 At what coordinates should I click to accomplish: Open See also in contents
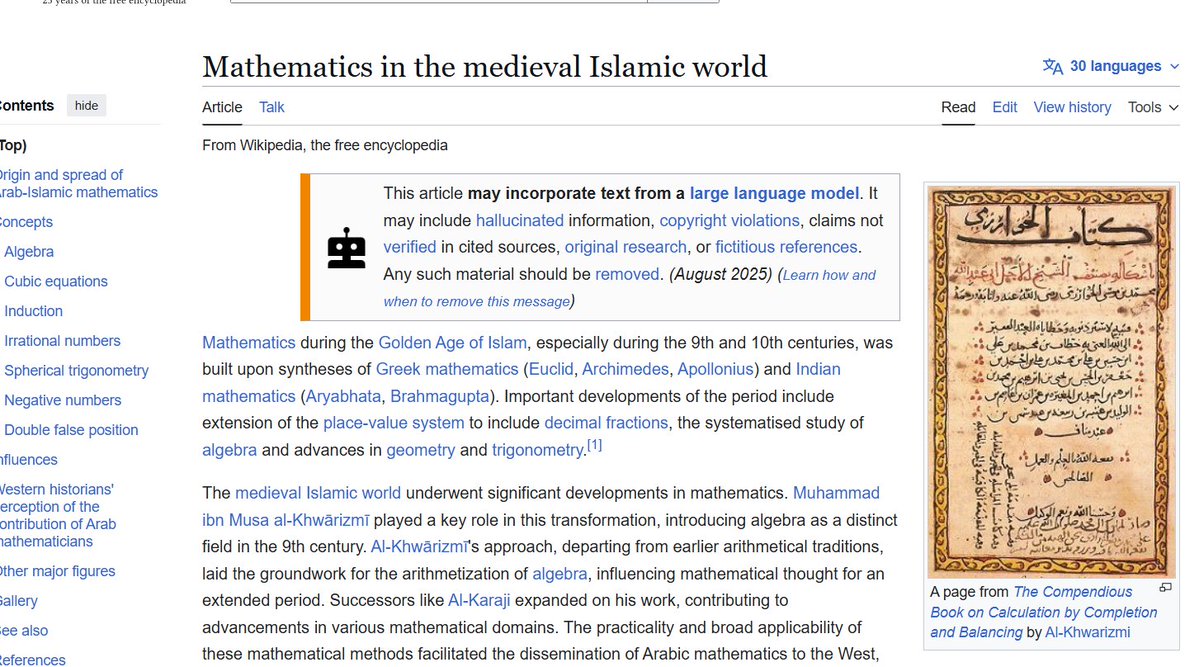[x=24, y=631]
